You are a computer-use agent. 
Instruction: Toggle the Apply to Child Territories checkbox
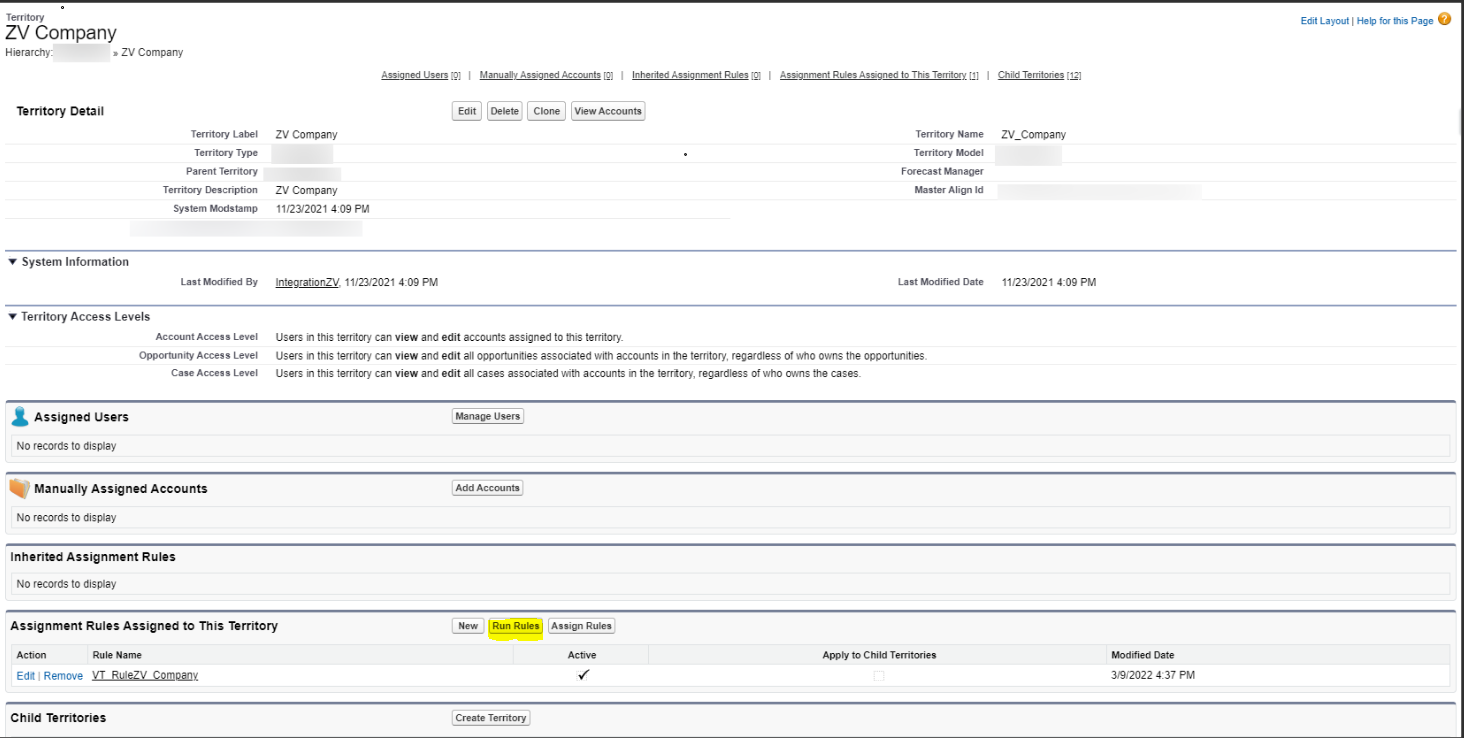879,676
